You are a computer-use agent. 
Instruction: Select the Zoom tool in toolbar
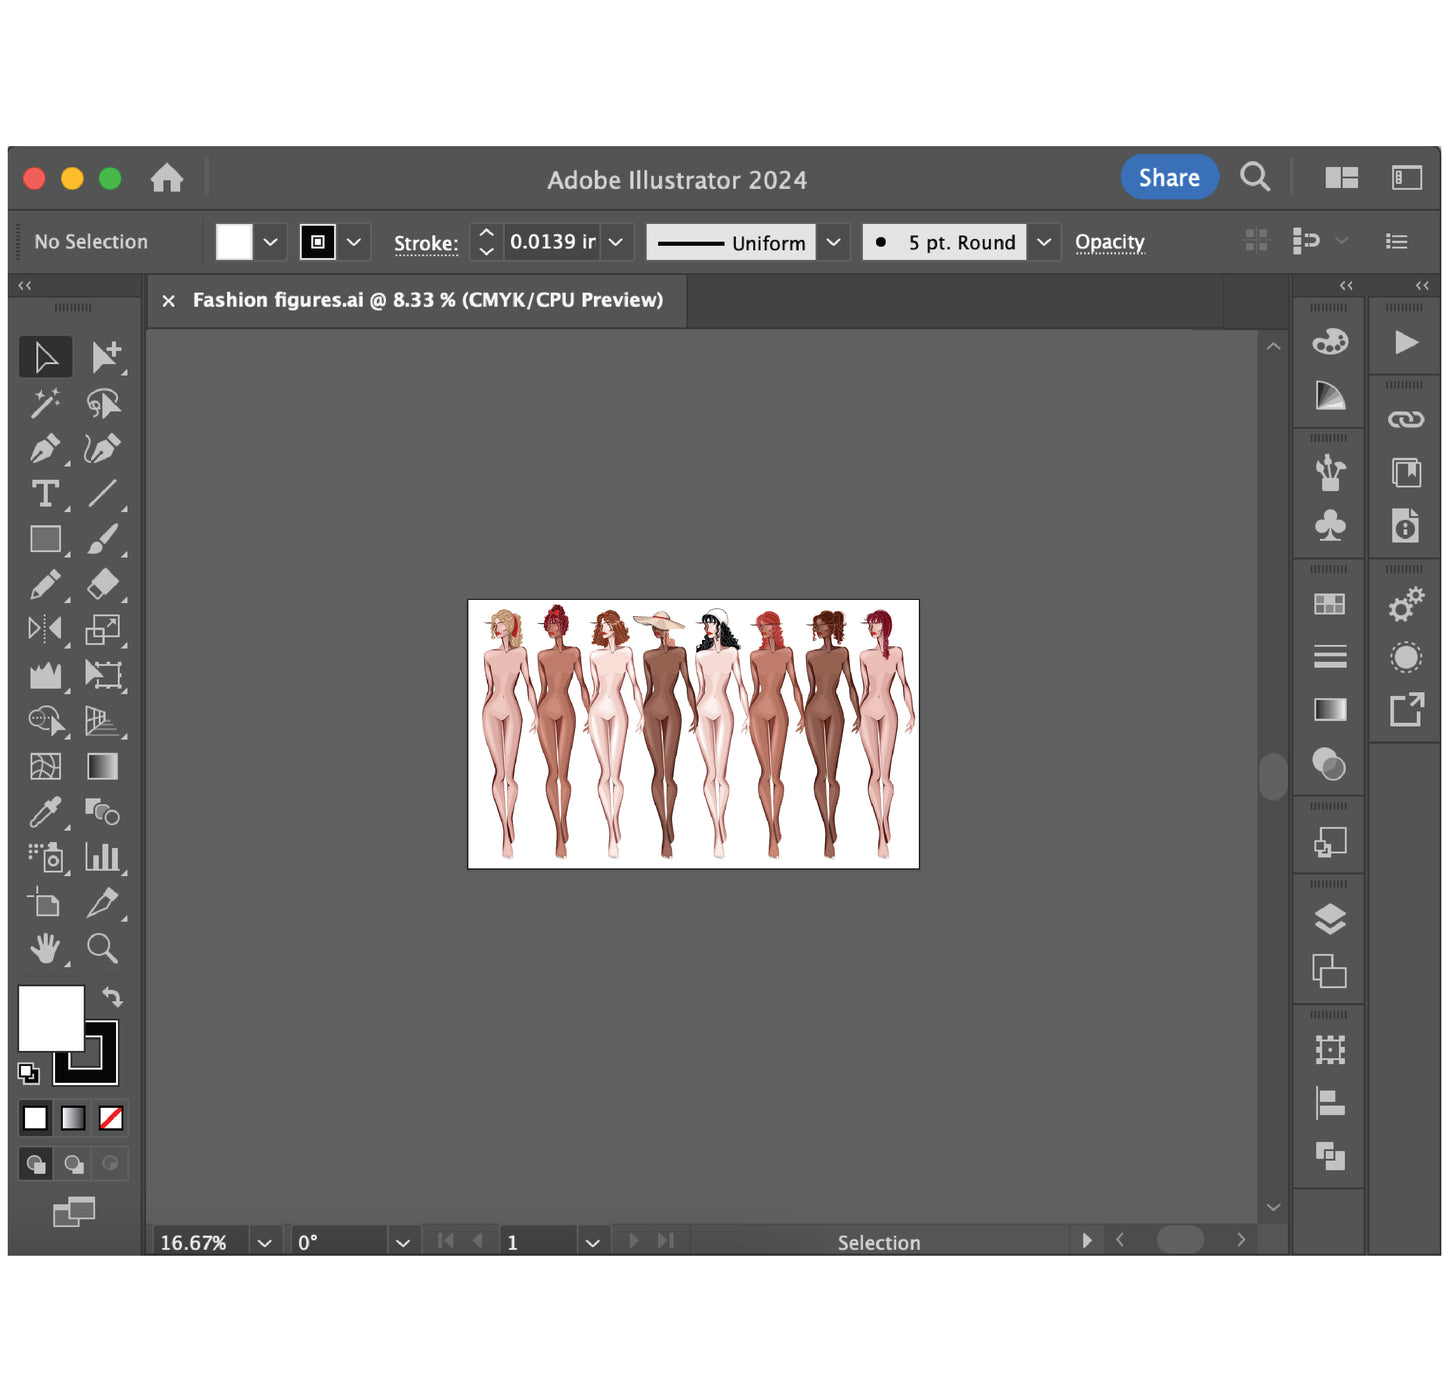[102, 948]
